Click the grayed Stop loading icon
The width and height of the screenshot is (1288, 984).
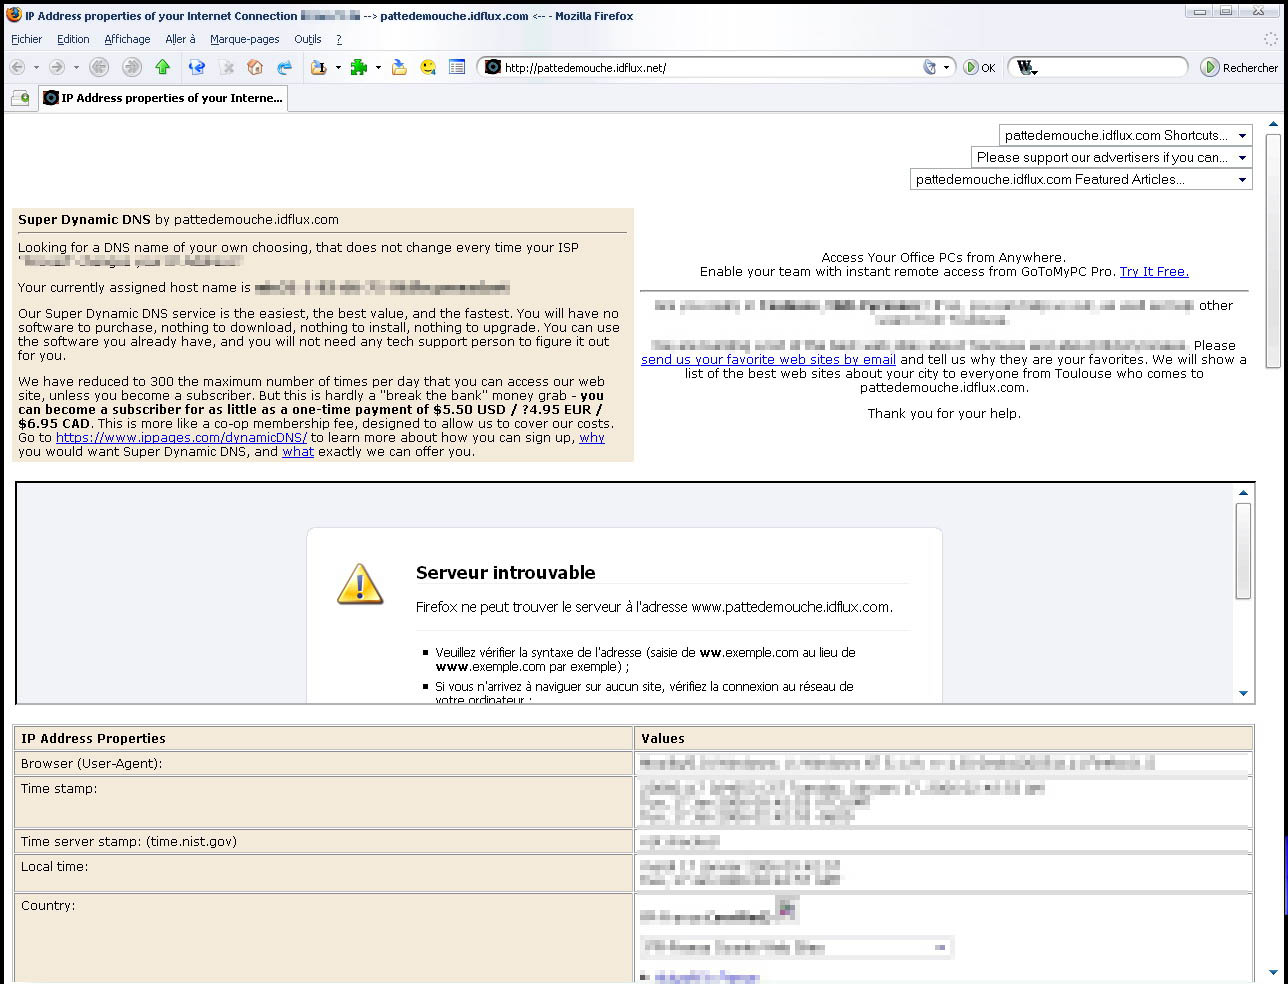tap(227, 67)
